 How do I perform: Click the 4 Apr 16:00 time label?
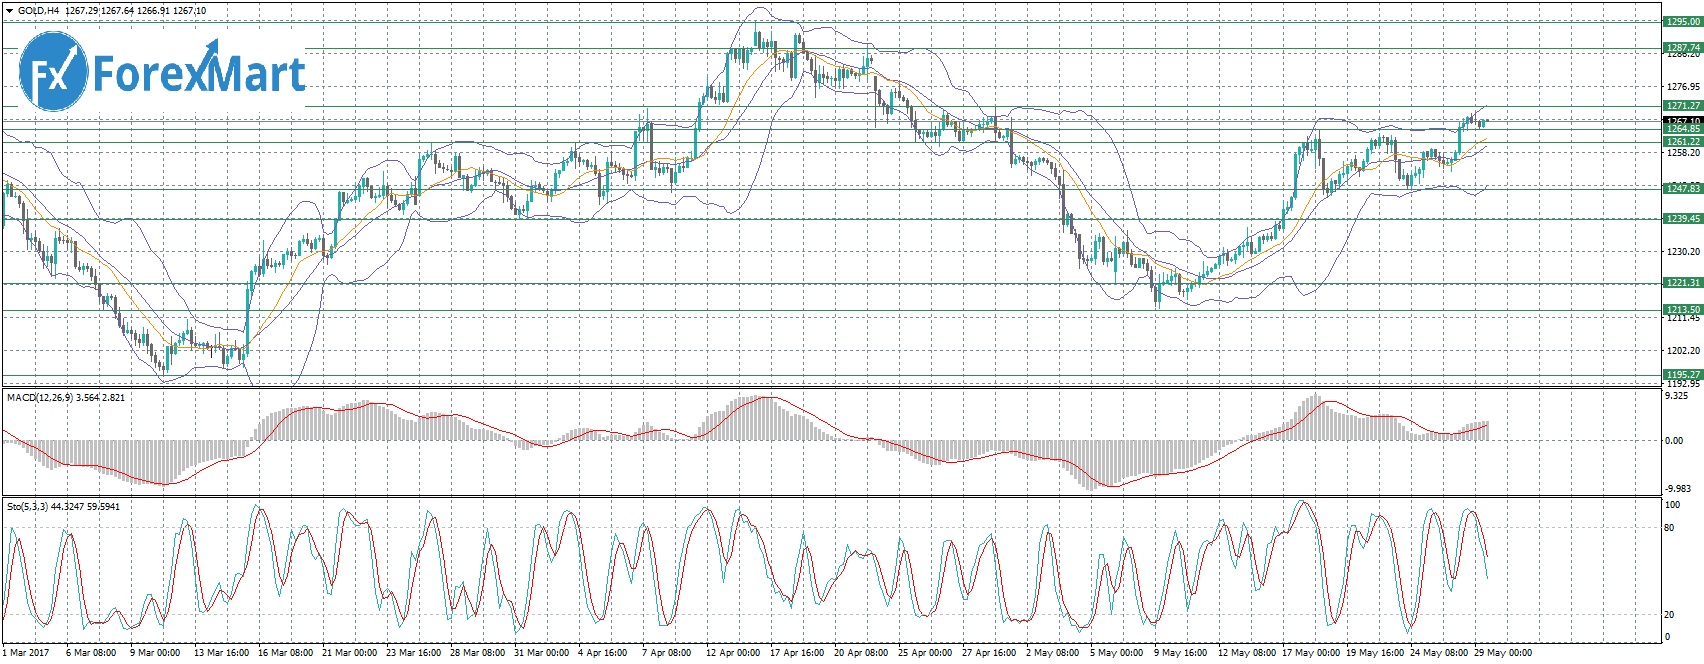[x=603, y=653]
